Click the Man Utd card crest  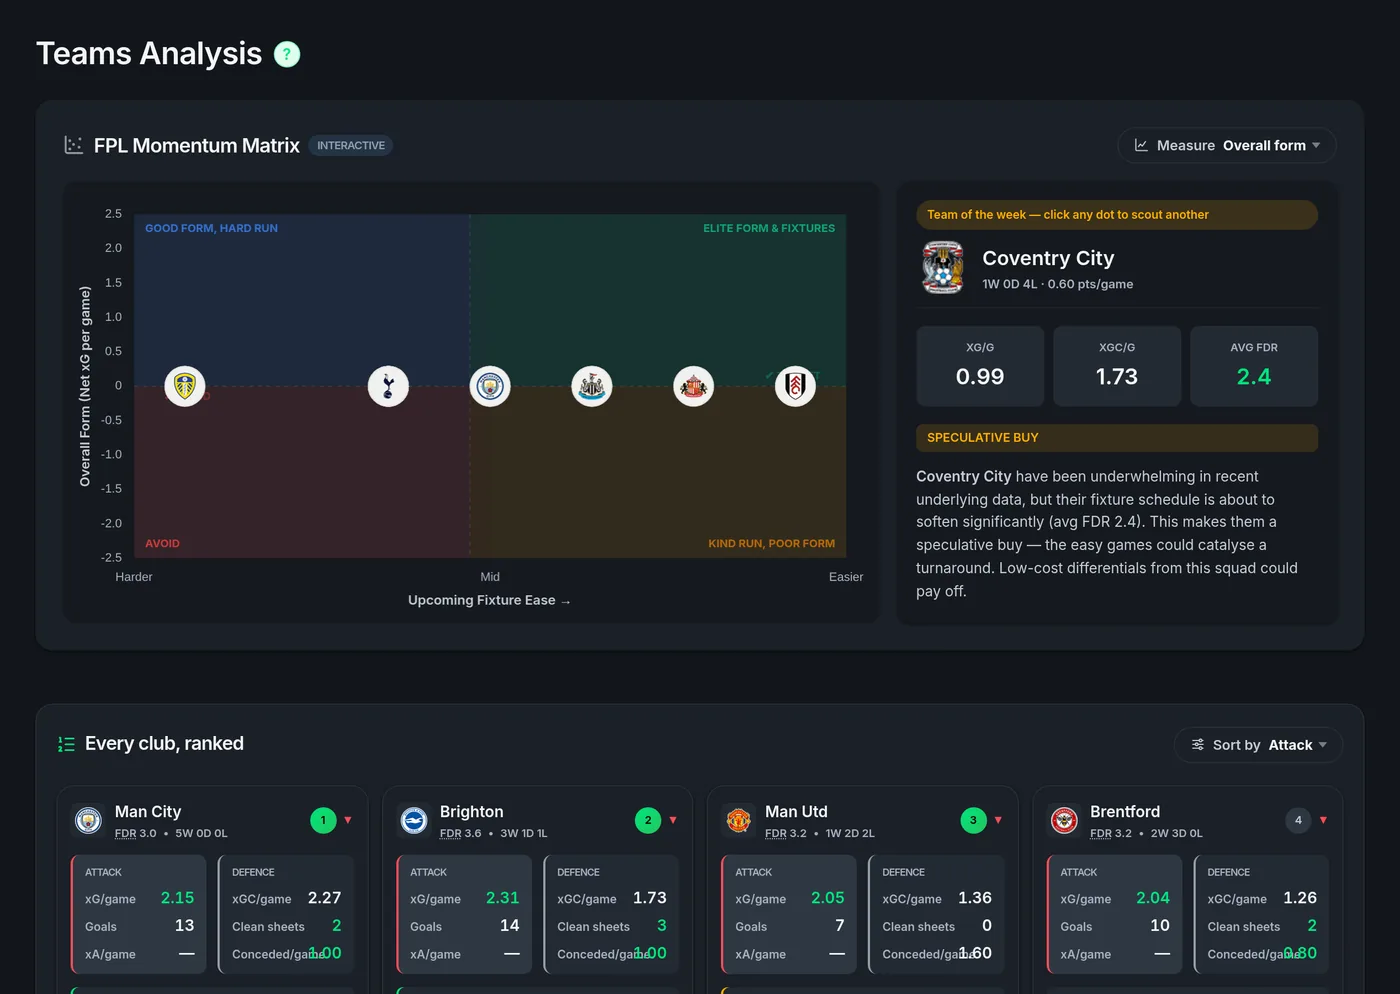739,821
